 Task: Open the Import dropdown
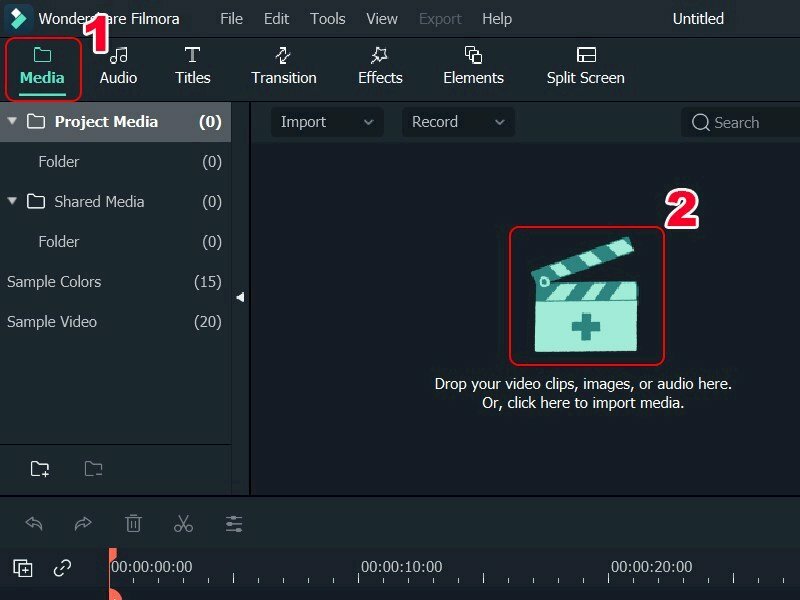tap(326, 122)
